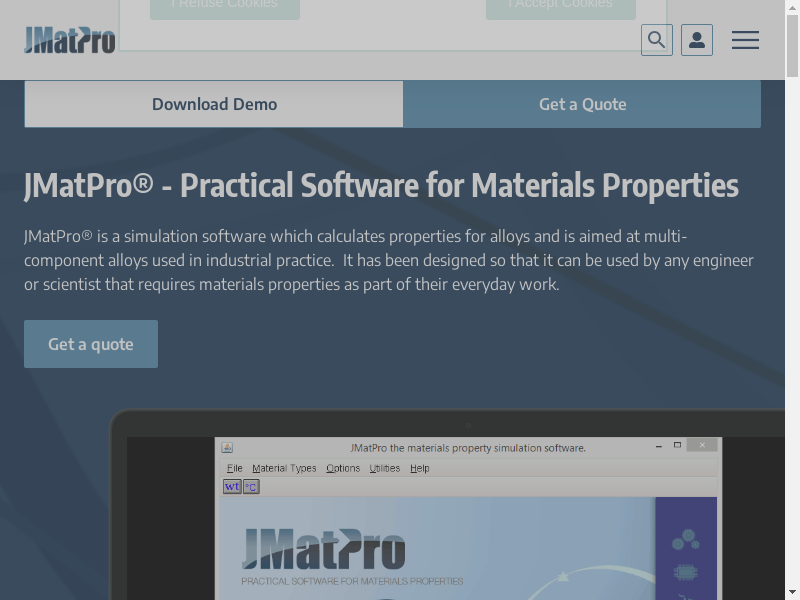Click the chip icon in the purple sidebar
This screenshot has height=600, width=800.
click(x=686, y=573)
